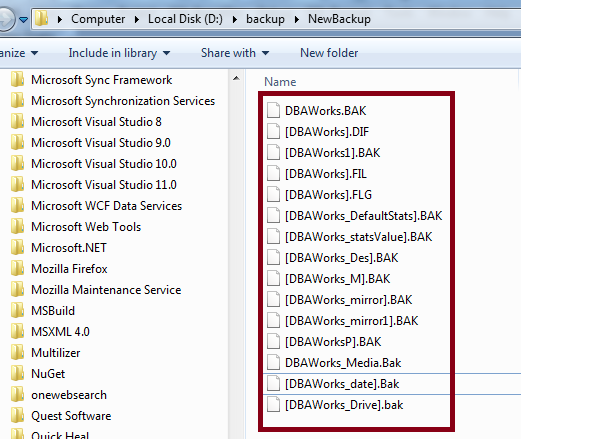Select file name [DBAWorks_DefaultStats].BAK
600x439 pixels.
point(364,216)
